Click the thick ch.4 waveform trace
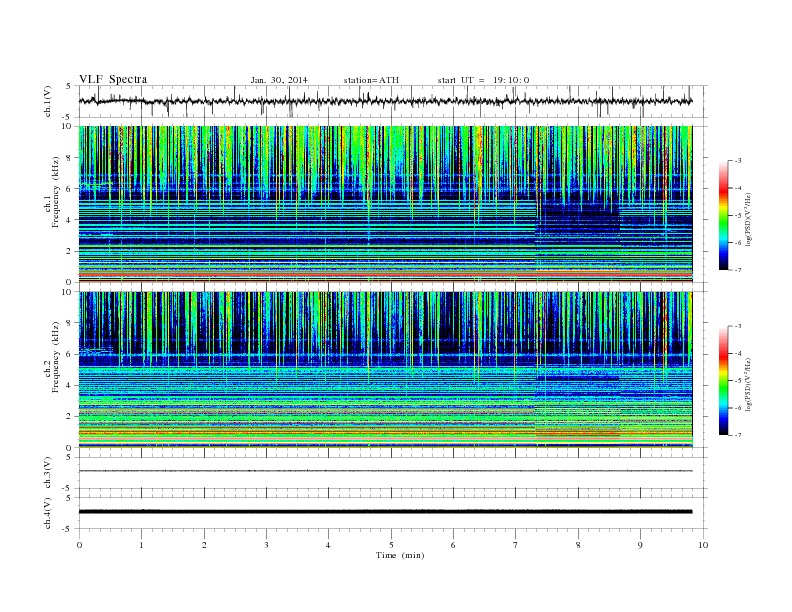 [385, 512]
